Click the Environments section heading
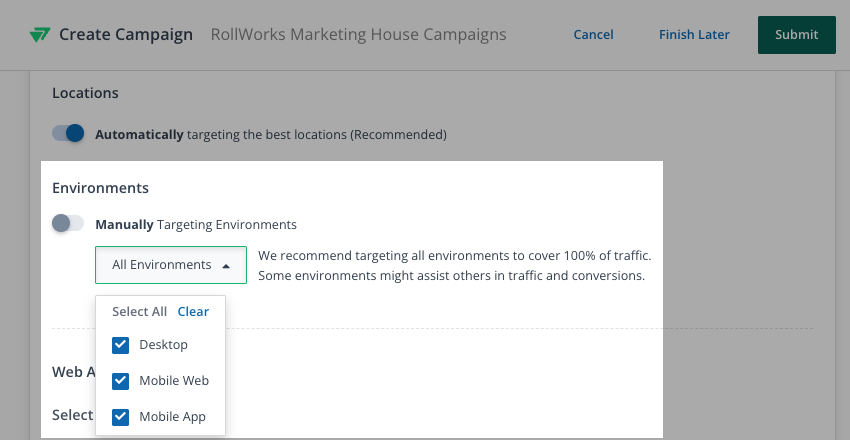 100,188
